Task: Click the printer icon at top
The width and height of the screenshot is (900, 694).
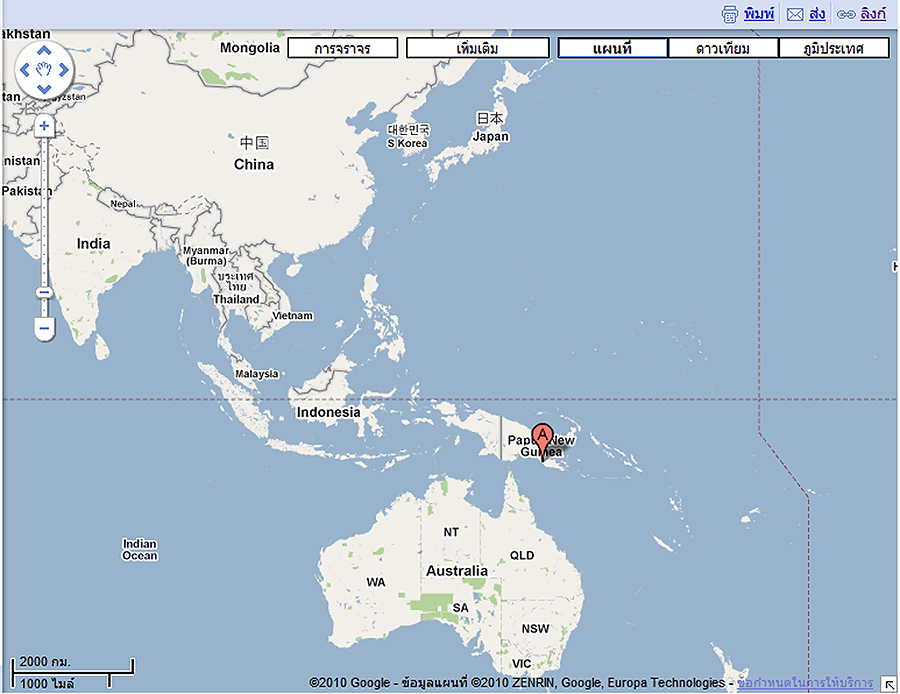Action: pyautogui.click(x=730, y=14)
